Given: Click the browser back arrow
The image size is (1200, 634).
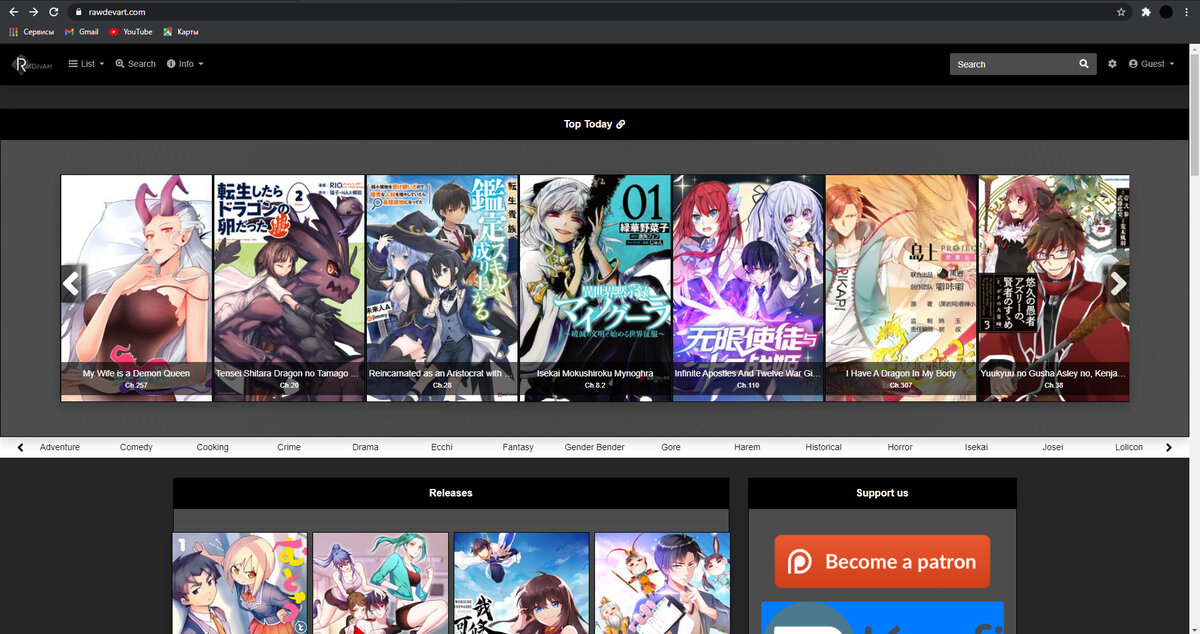Looking at the screenshot, I should [13, 12].
